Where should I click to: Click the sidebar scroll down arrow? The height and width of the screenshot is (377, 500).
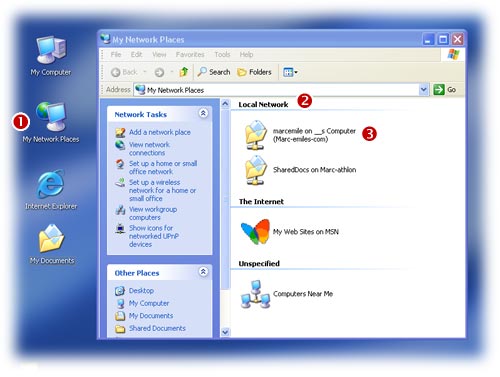tap(225, 332)
